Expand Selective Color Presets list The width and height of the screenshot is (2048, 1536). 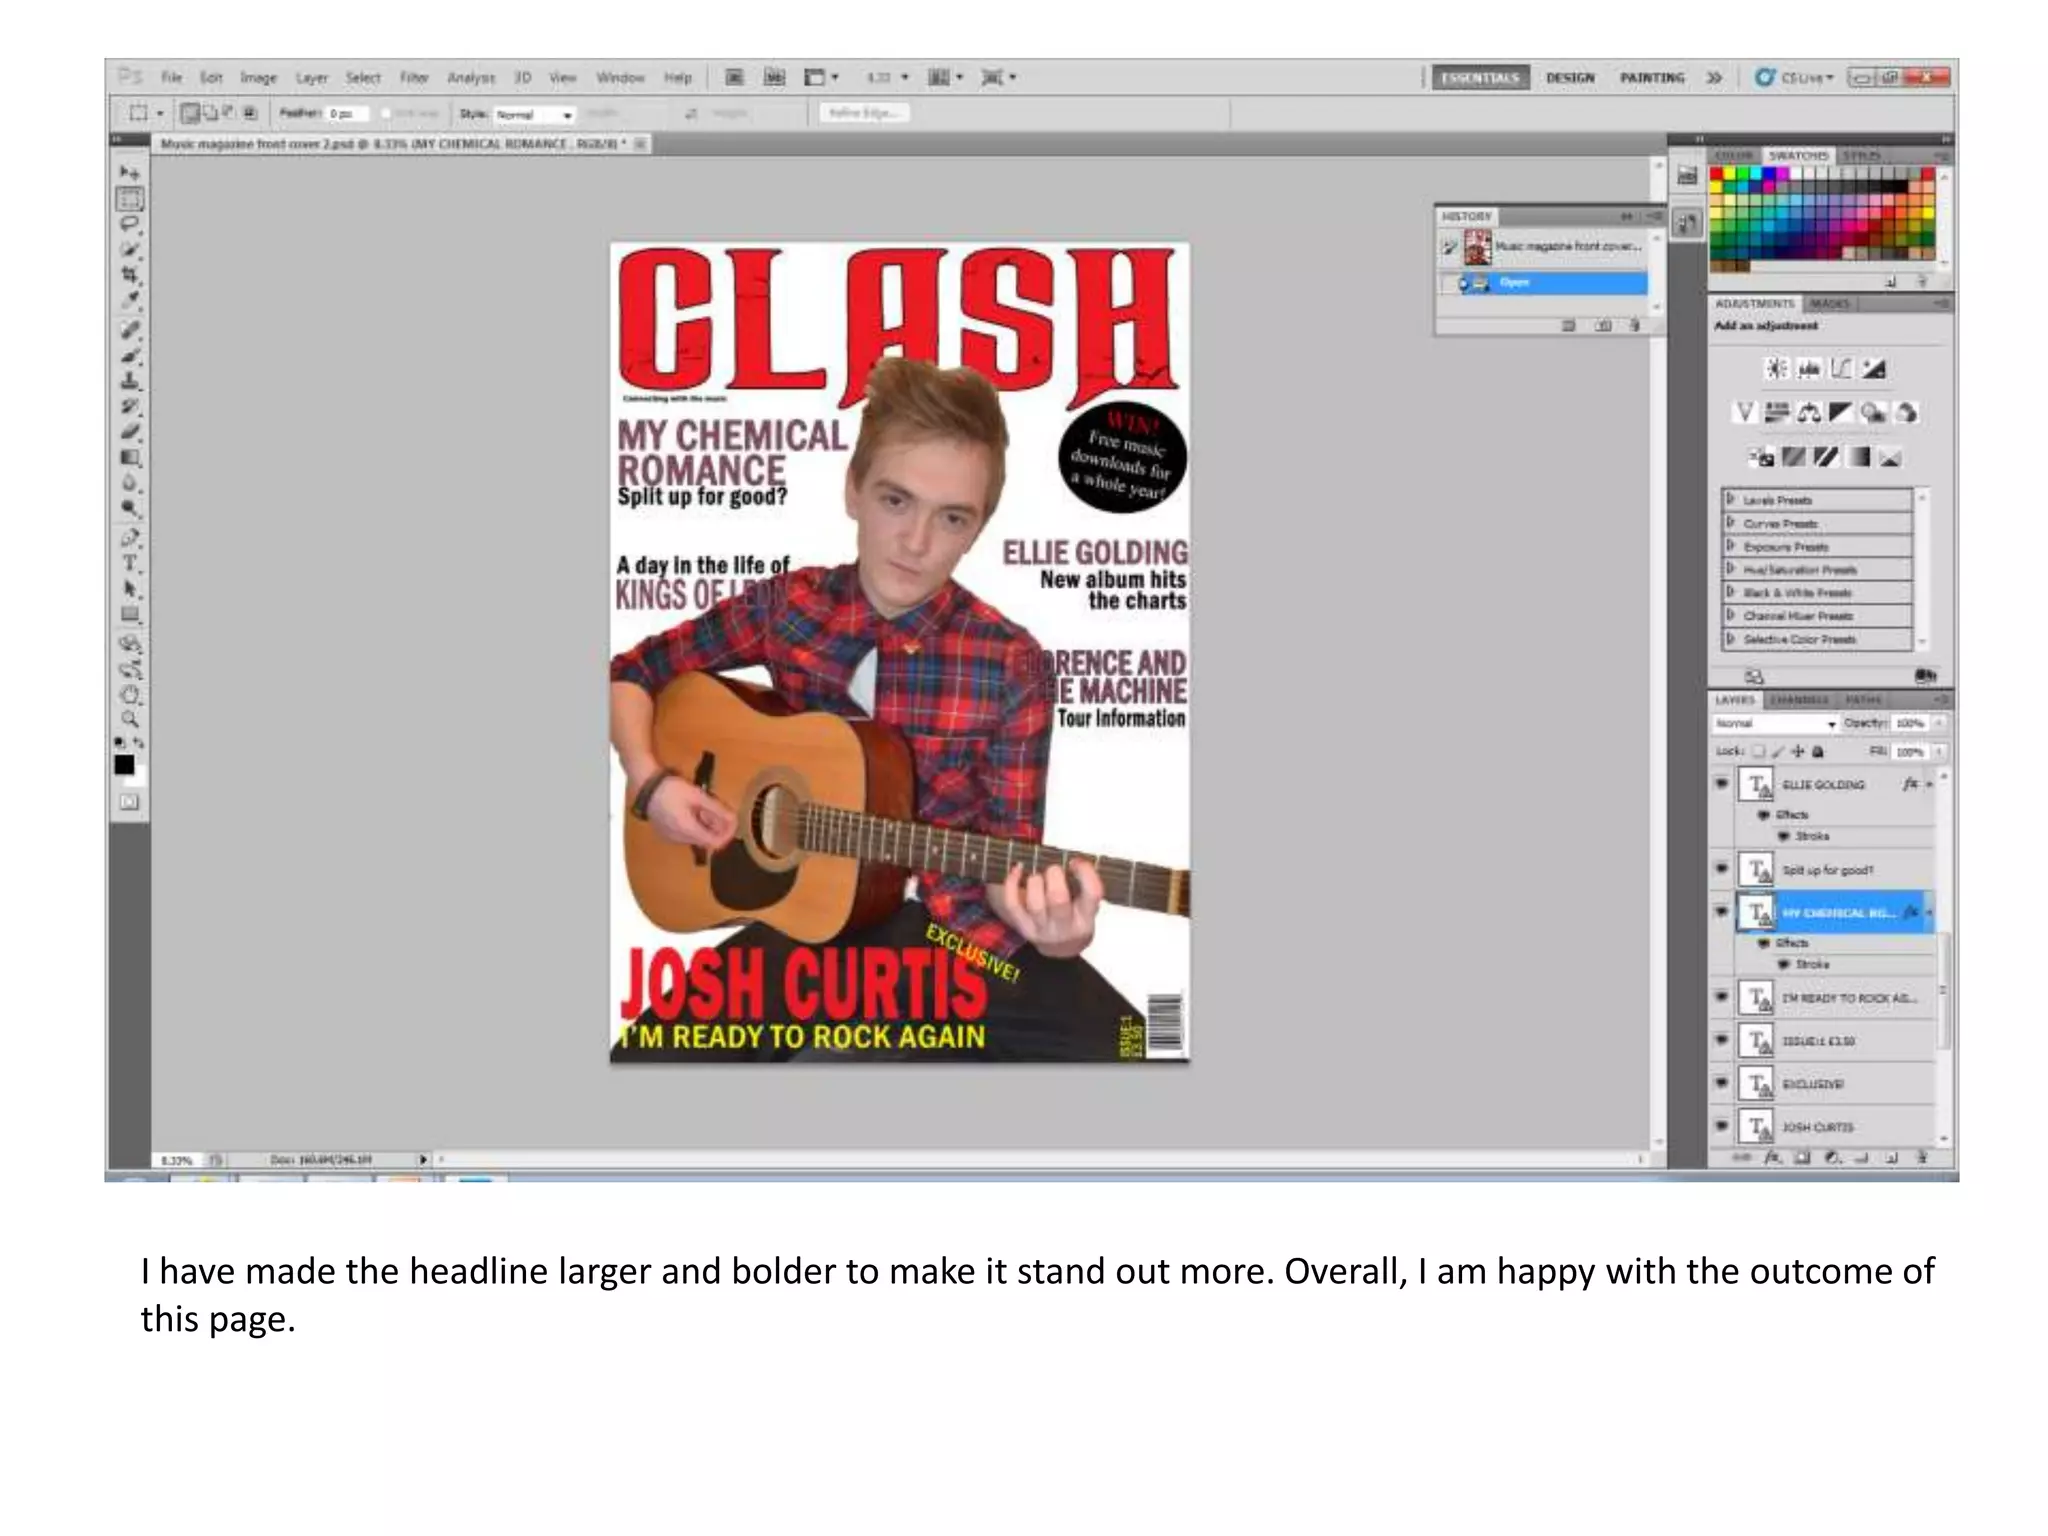pos(1731,638)
